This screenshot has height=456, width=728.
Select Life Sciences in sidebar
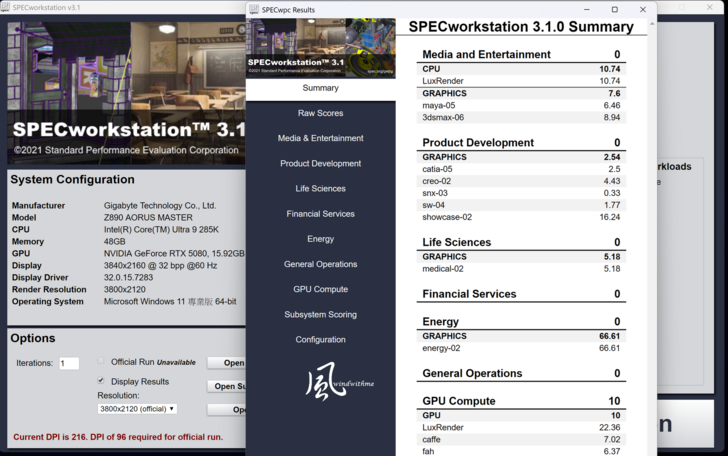320,189
